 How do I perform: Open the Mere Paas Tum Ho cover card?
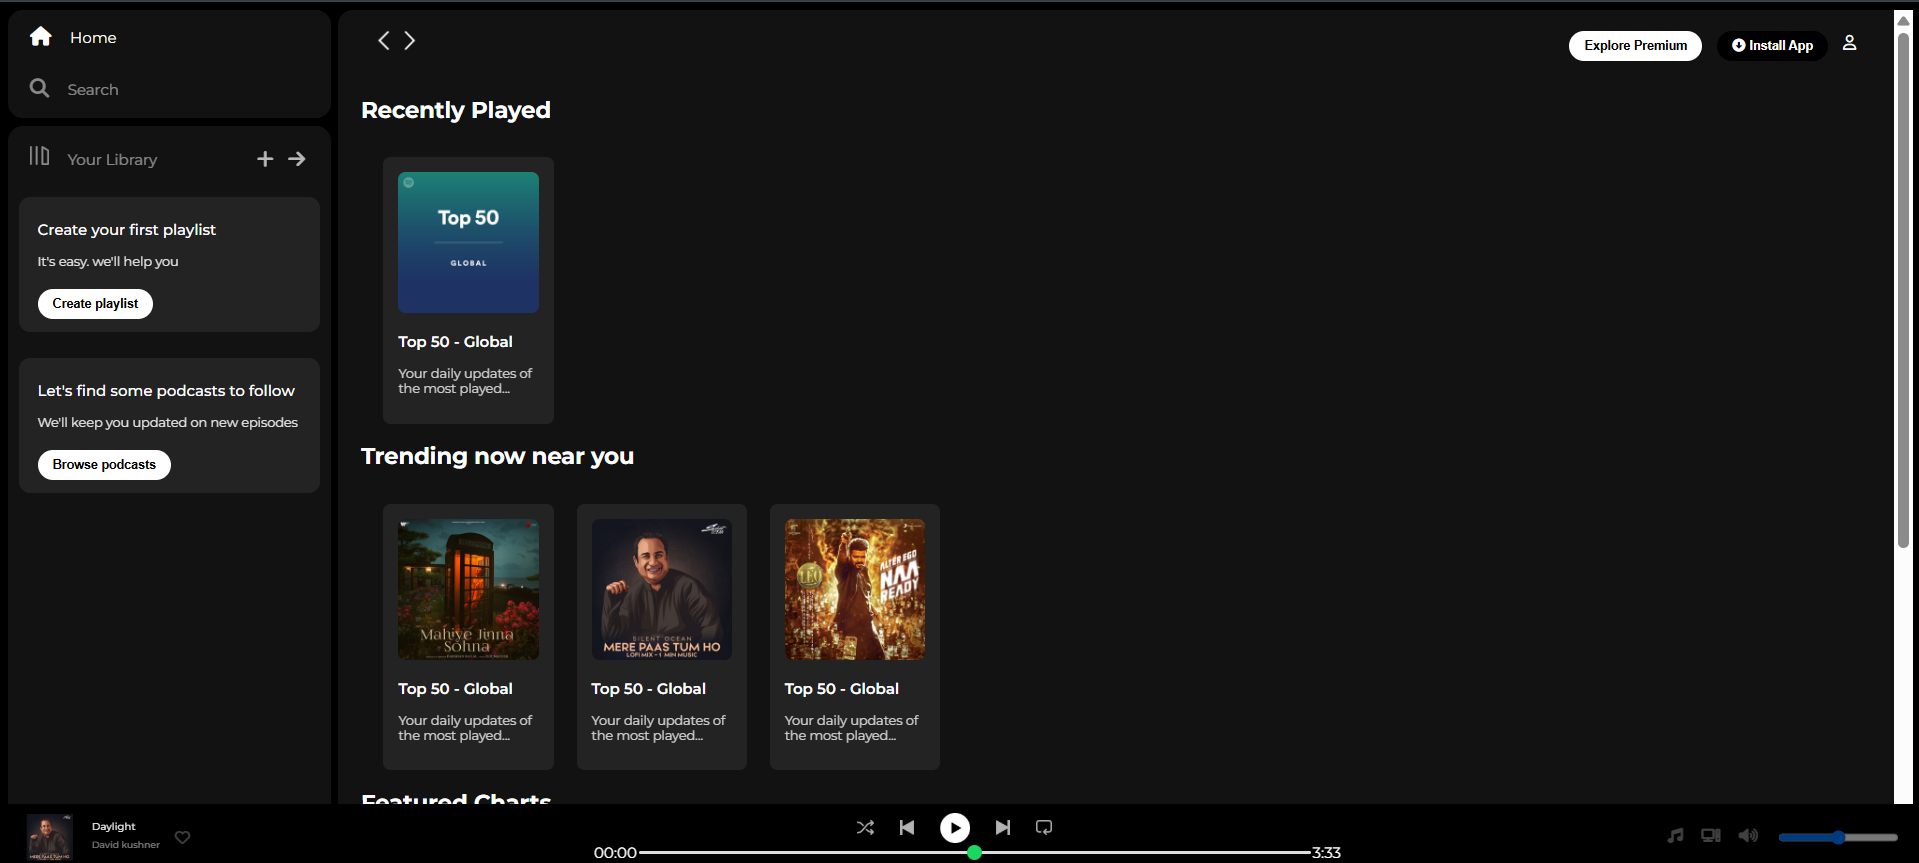[x=662, y=637]
